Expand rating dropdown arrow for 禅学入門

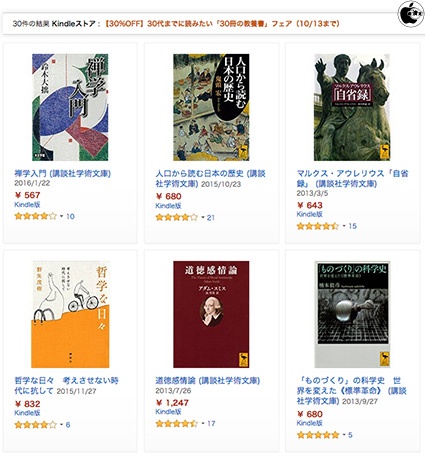(62, 216)
